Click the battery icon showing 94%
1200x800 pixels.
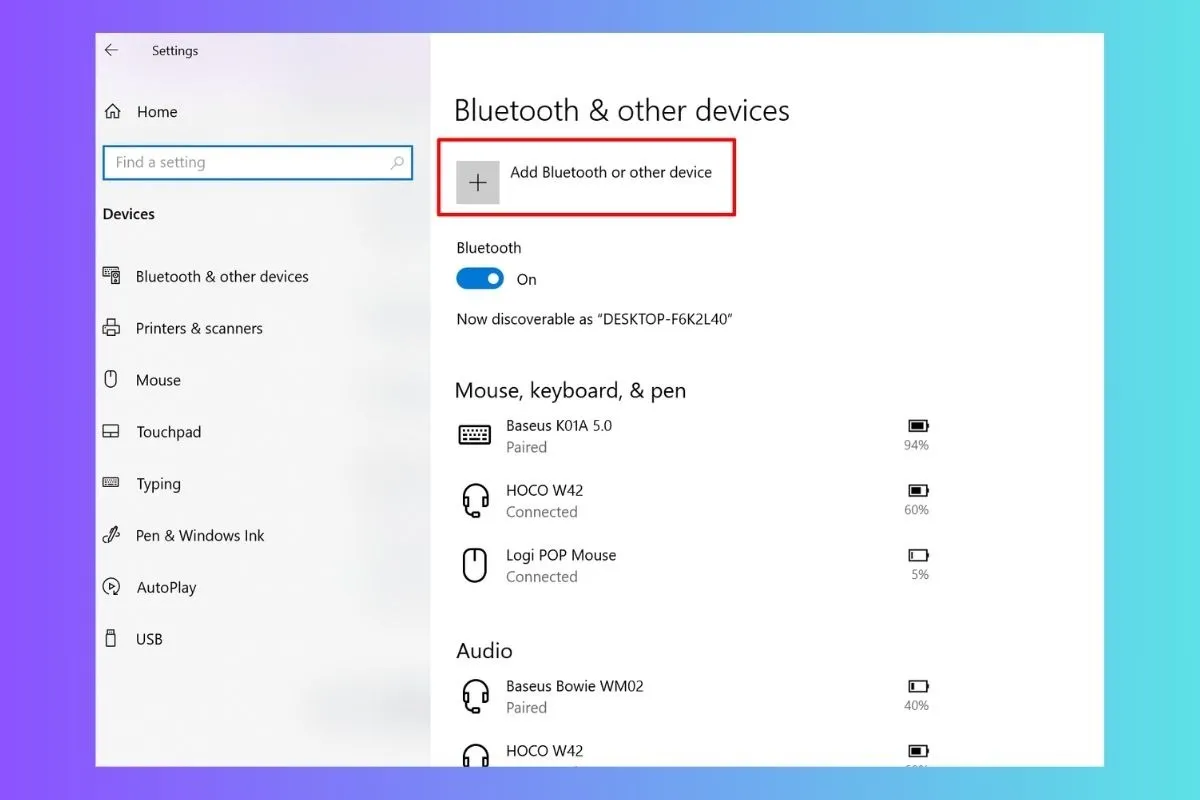point(917,426)
